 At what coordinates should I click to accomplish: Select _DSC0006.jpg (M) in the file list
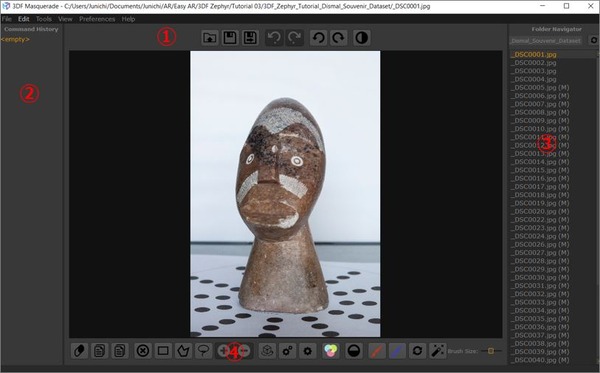pyautogui.click(x=540, y=96)
